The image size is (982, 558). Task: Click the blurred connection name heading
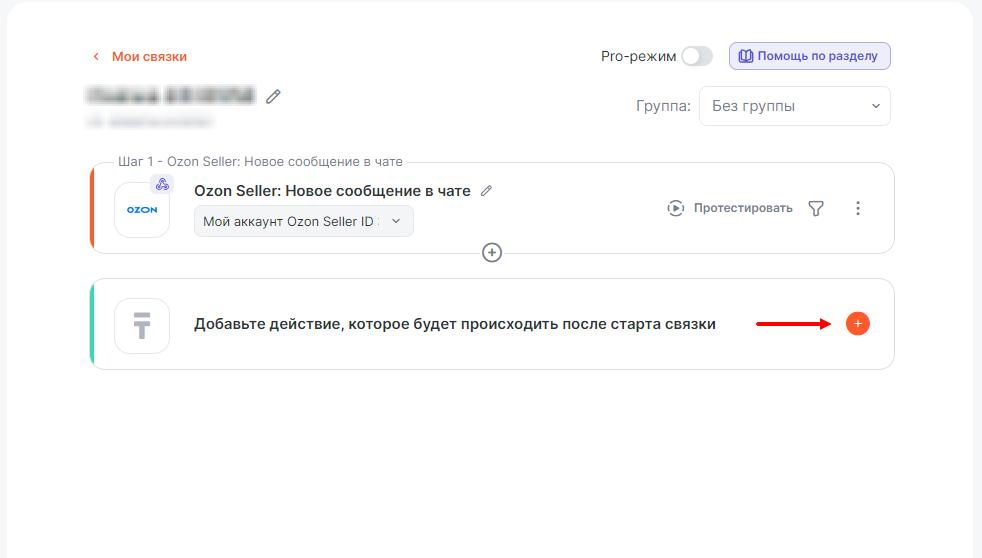(170, 96)
